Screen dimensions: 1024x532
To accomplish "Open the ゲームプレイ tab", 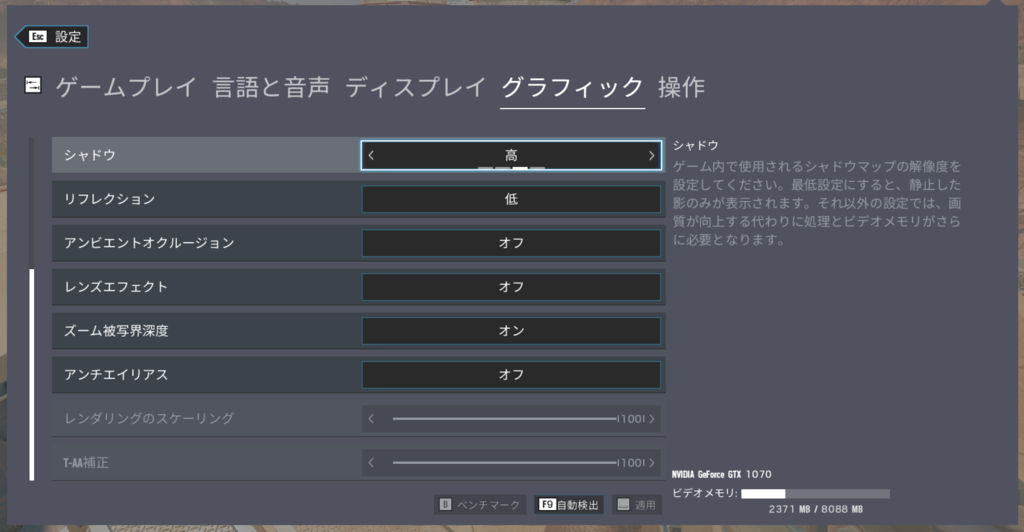I will [x=126, y=87].
